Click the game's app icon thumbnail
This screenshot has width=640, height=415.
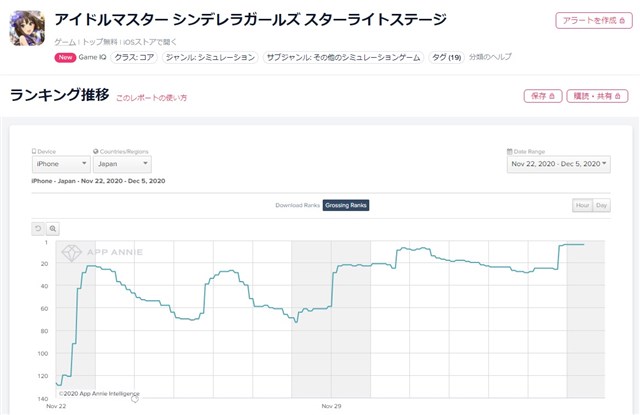point(27,28)
